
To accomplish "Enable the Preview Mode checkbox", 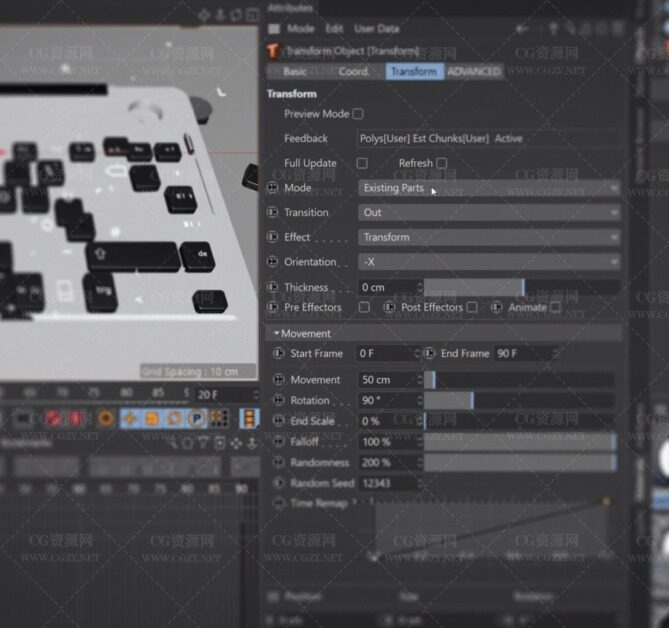I will (x=358, y=114).
